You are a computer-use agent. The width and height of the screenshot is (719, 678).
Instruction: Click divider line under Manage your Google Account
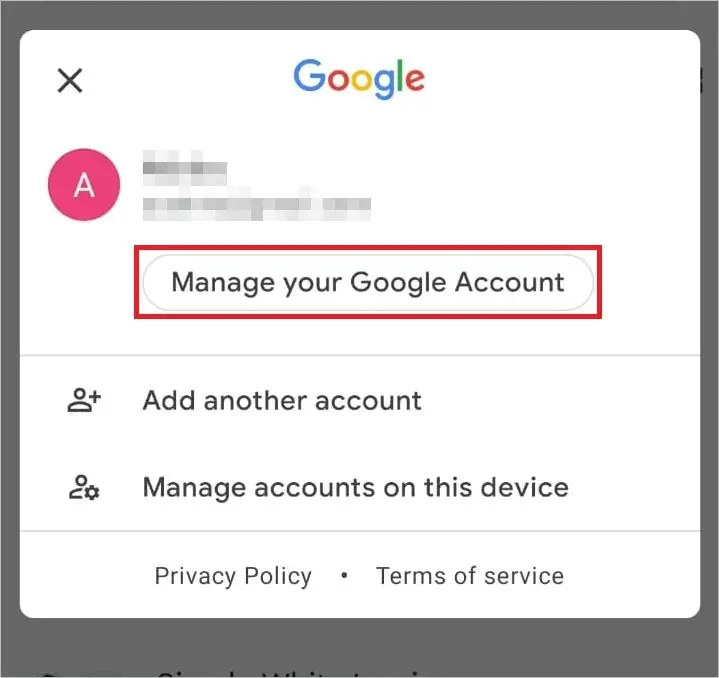click(x=360, y=355)
